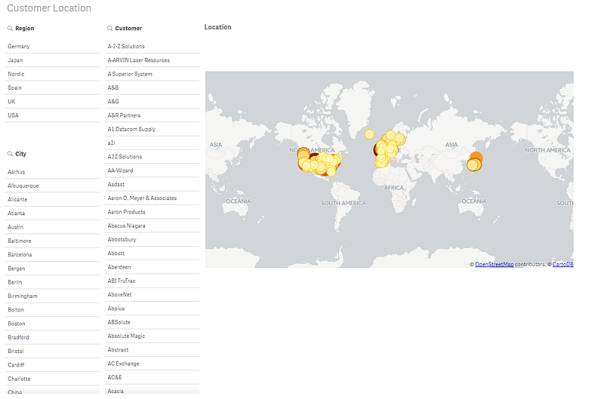Screen dimensions: 604x399
Task: Click the orange bubble over Japan
Action: coord(476,157)
